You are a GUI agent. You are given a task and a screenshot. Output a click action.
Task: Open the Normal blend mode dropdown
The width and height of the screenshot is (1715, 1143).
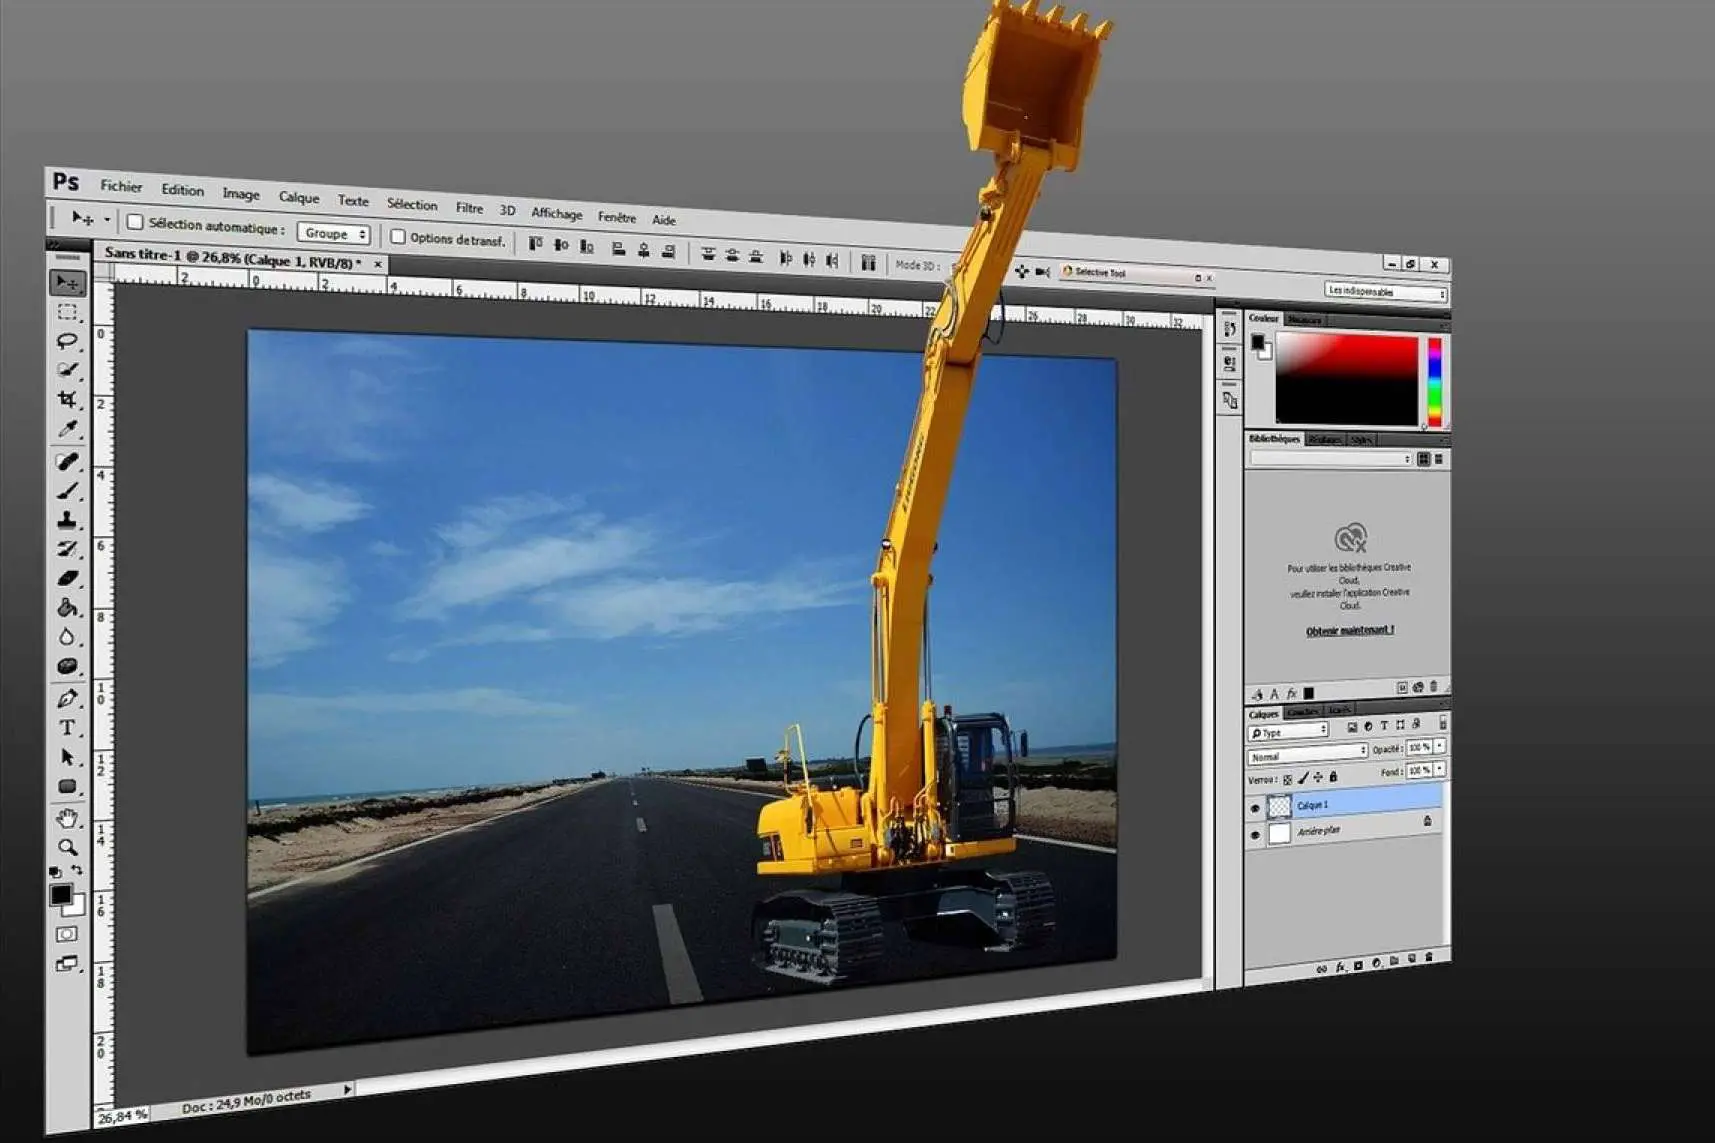[1307, 753]
